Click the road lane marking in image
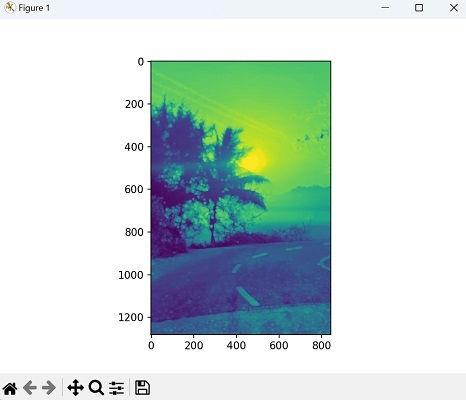 (248, 296)
